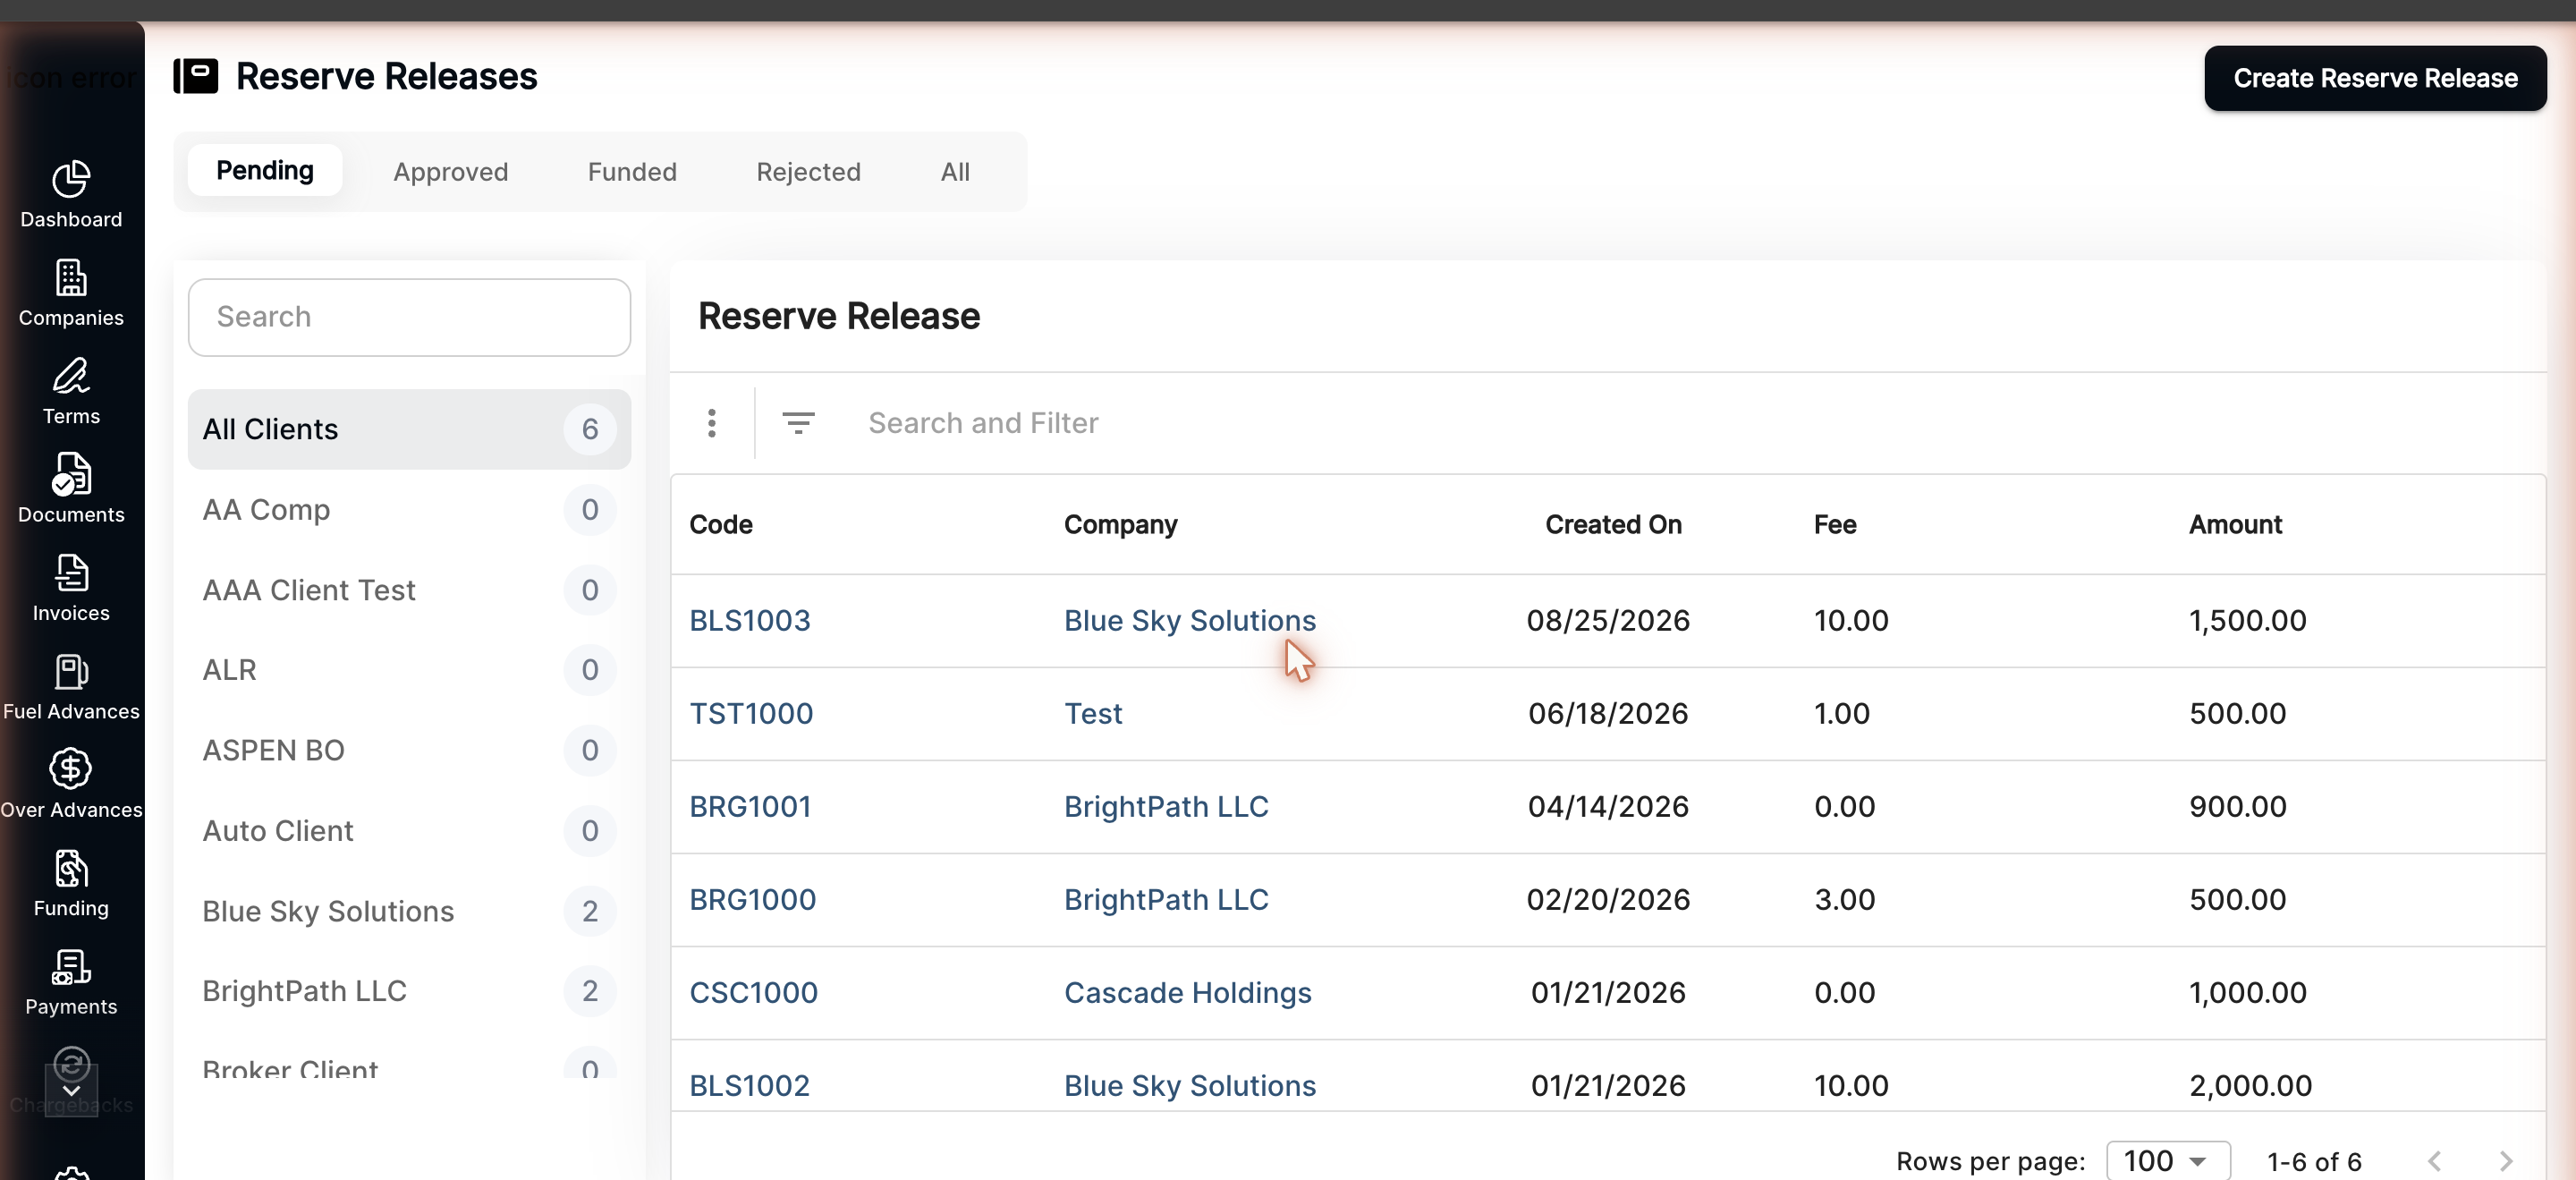Open the Dashboard sidebar icon
Screen dimensions: 2576x1180
(71, 180)
